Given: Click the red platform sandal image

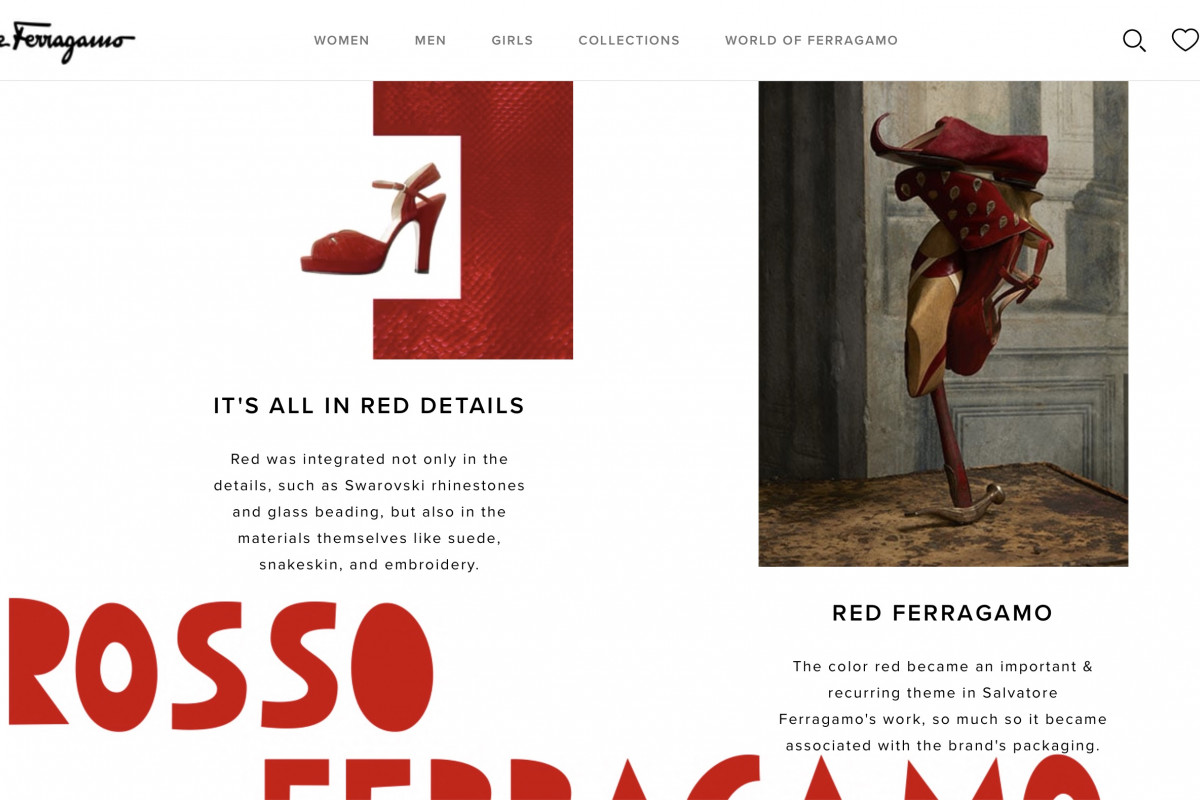Looking at the screenshot, I should click(x=374, y=218).
